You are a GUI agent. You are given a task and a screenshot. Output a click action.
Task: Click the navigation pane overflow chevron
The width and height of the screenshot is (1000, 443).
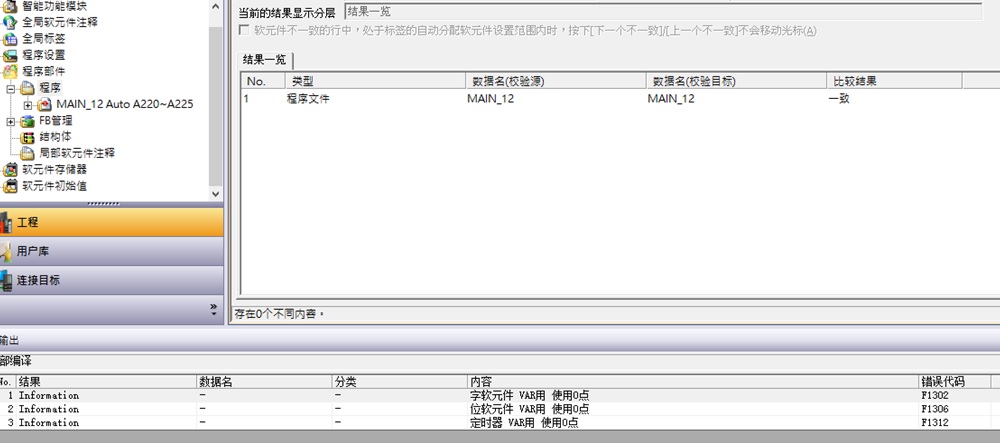click(x=212, y=308)
